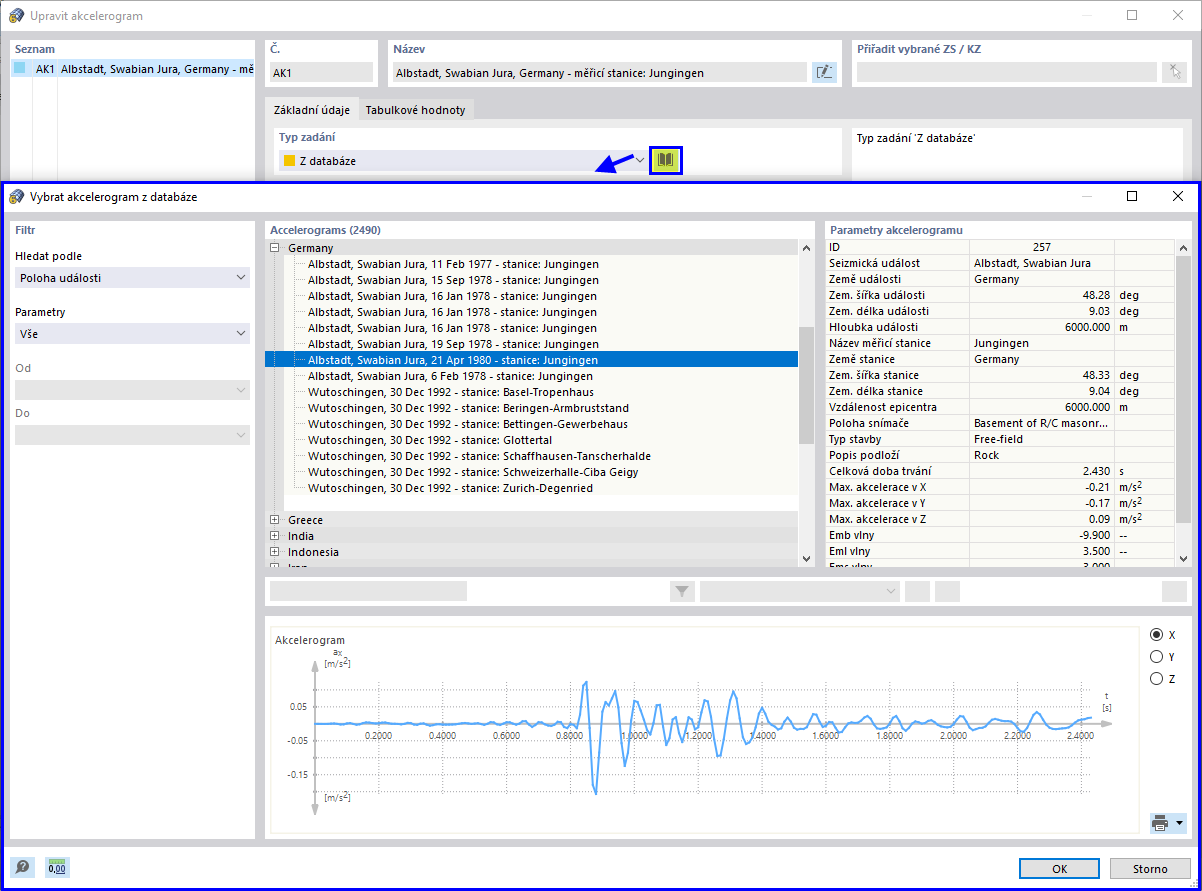Select the Y direction radio button
The image size is (1202, 891).
(1157, 657)
